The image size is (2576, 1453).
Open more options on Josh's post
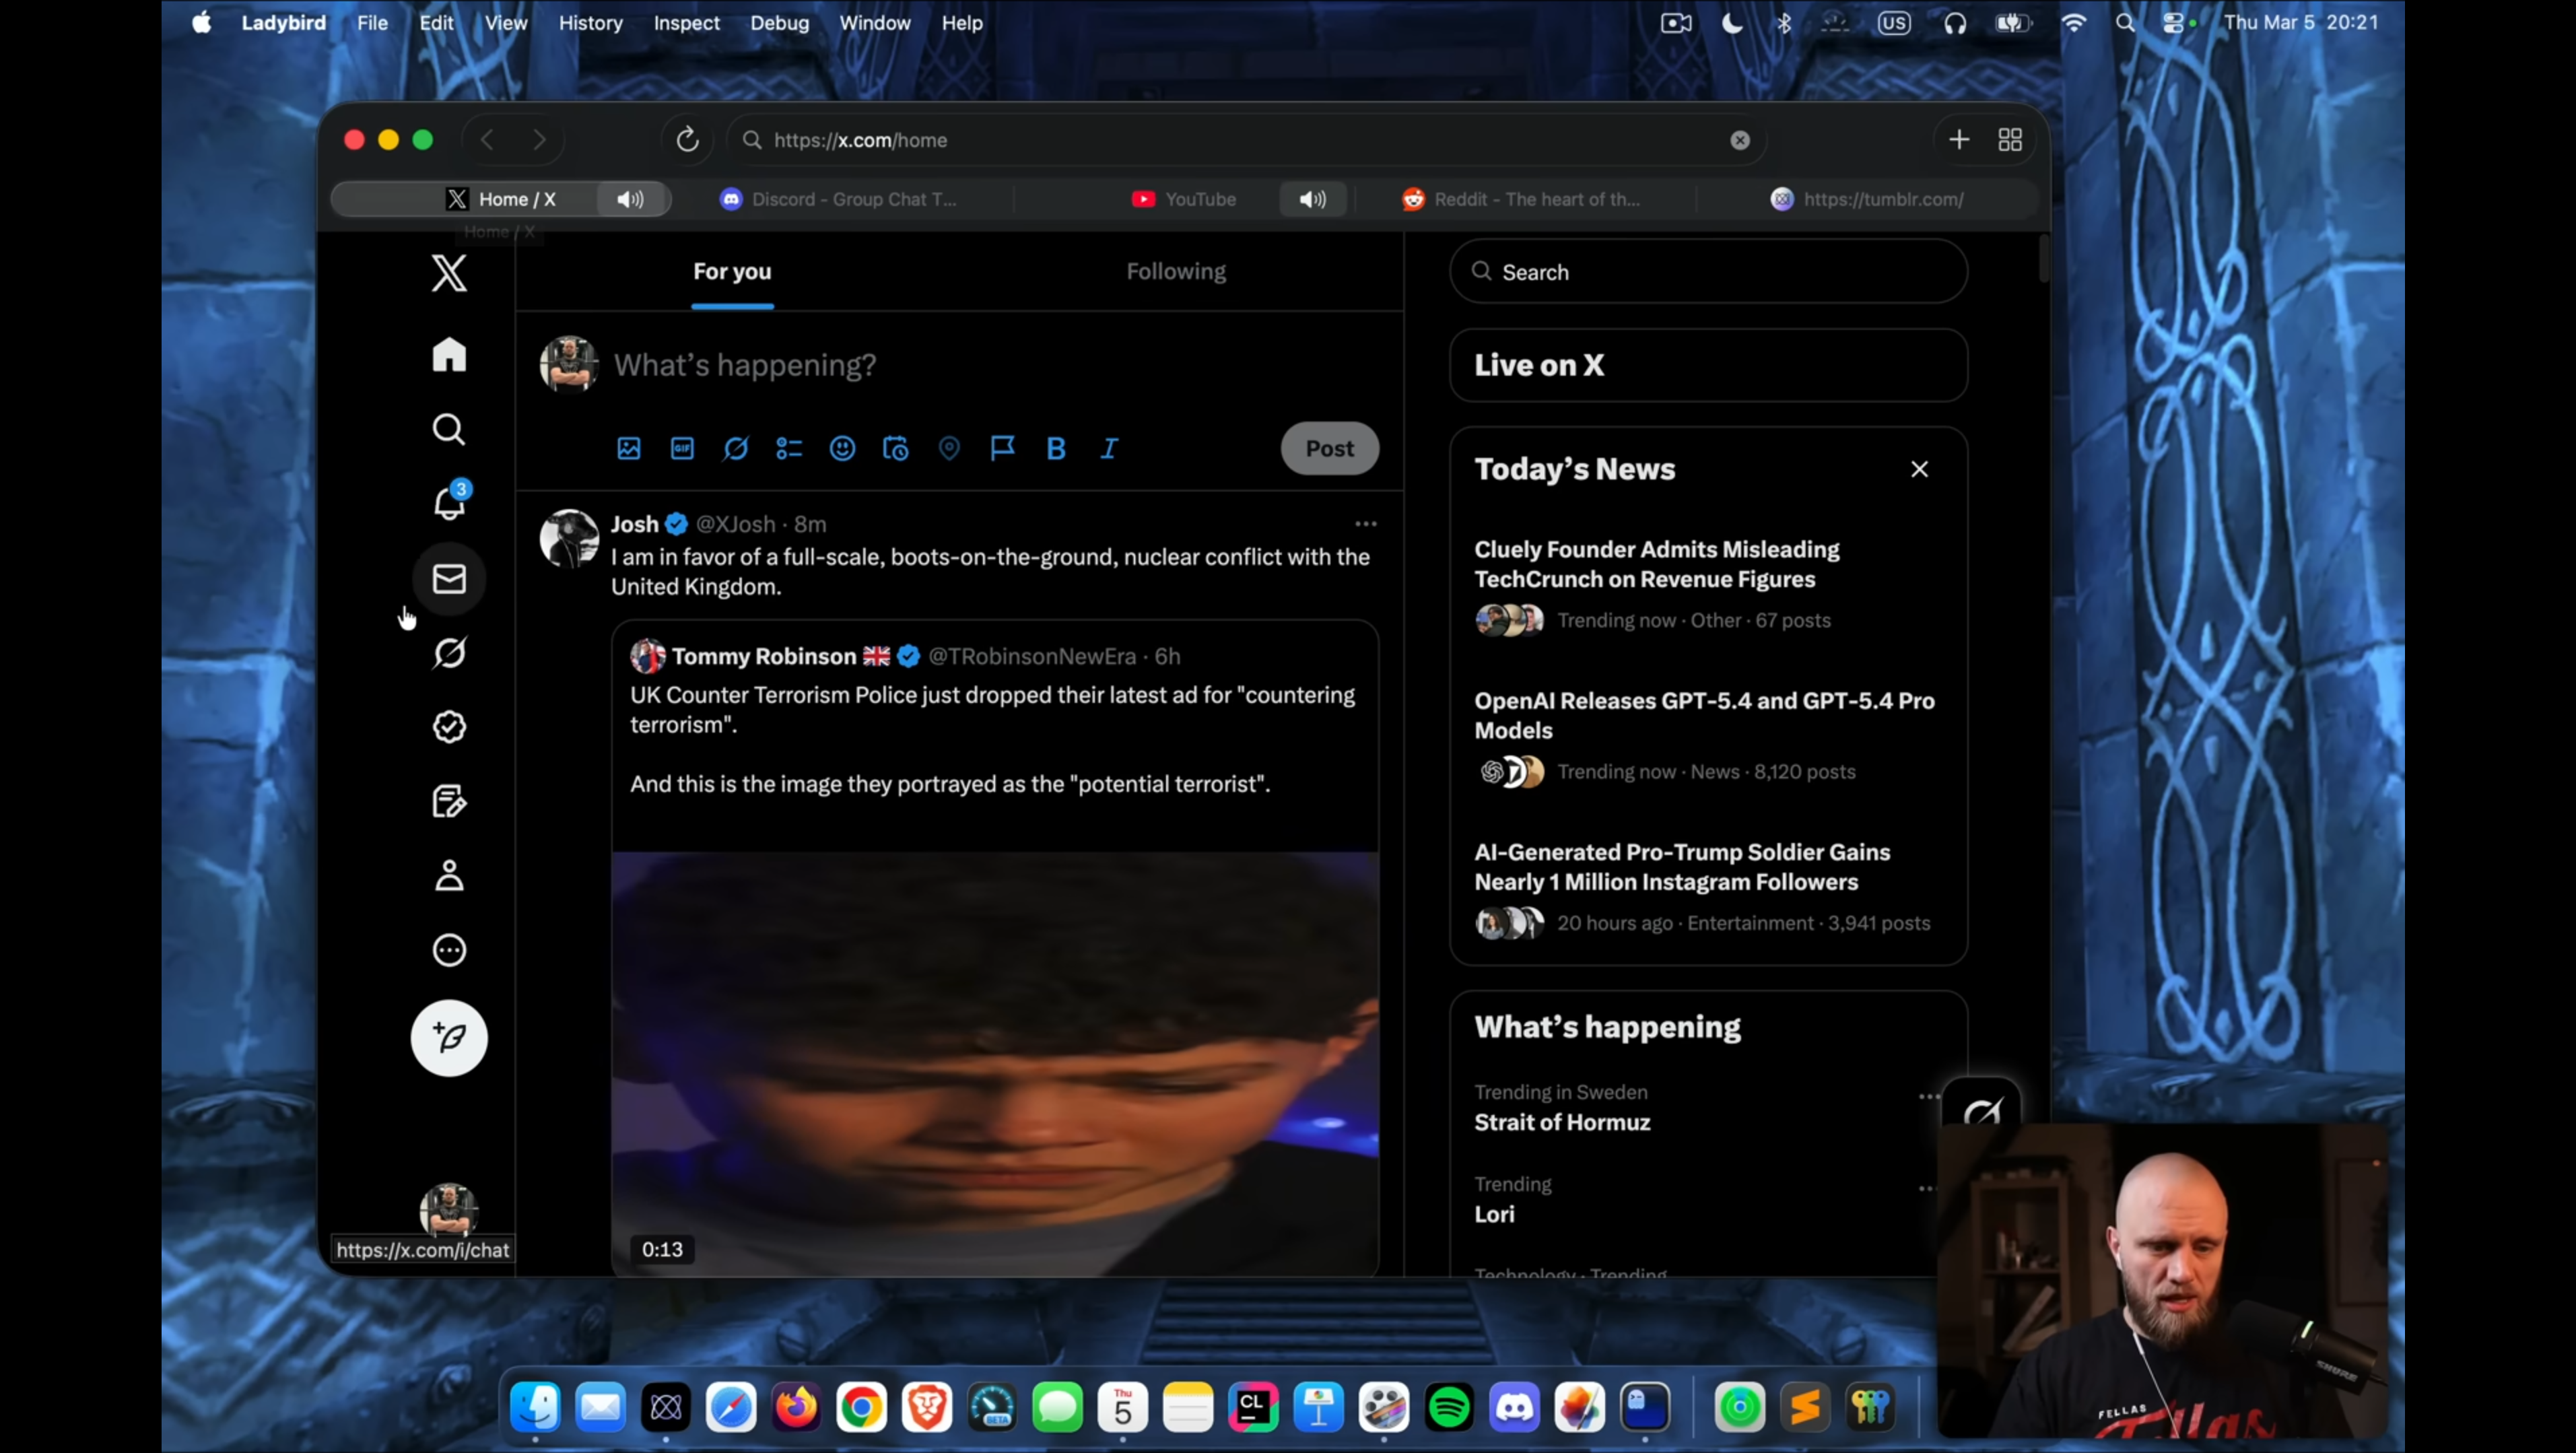1365,524
